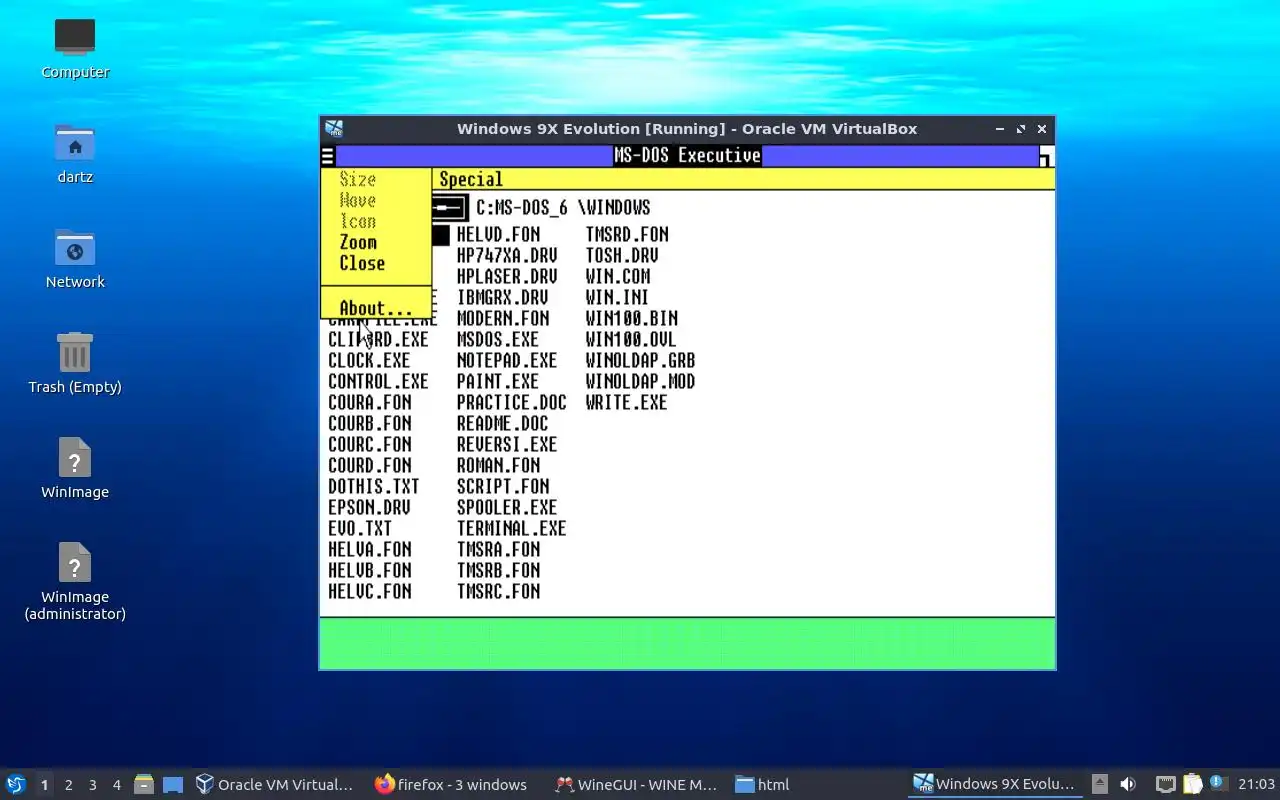Select file IBMGRX.DRV
The width and height of the screenshot is (1280, 800).
[502, 298]
